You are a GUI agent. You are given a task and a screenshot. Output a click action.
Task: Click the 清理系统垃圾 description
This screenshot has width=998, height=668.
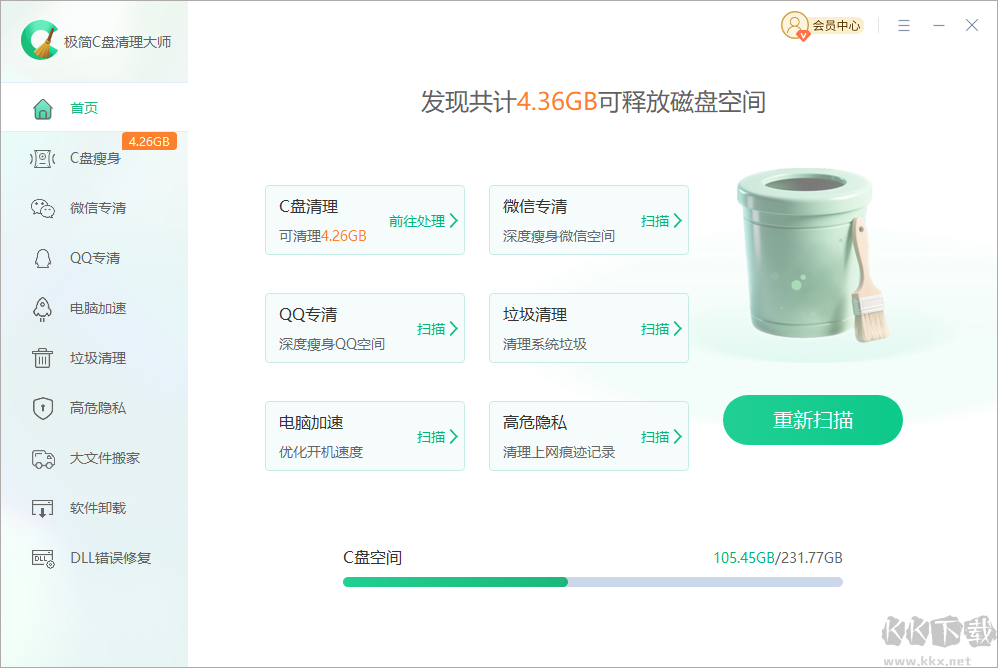545,344
